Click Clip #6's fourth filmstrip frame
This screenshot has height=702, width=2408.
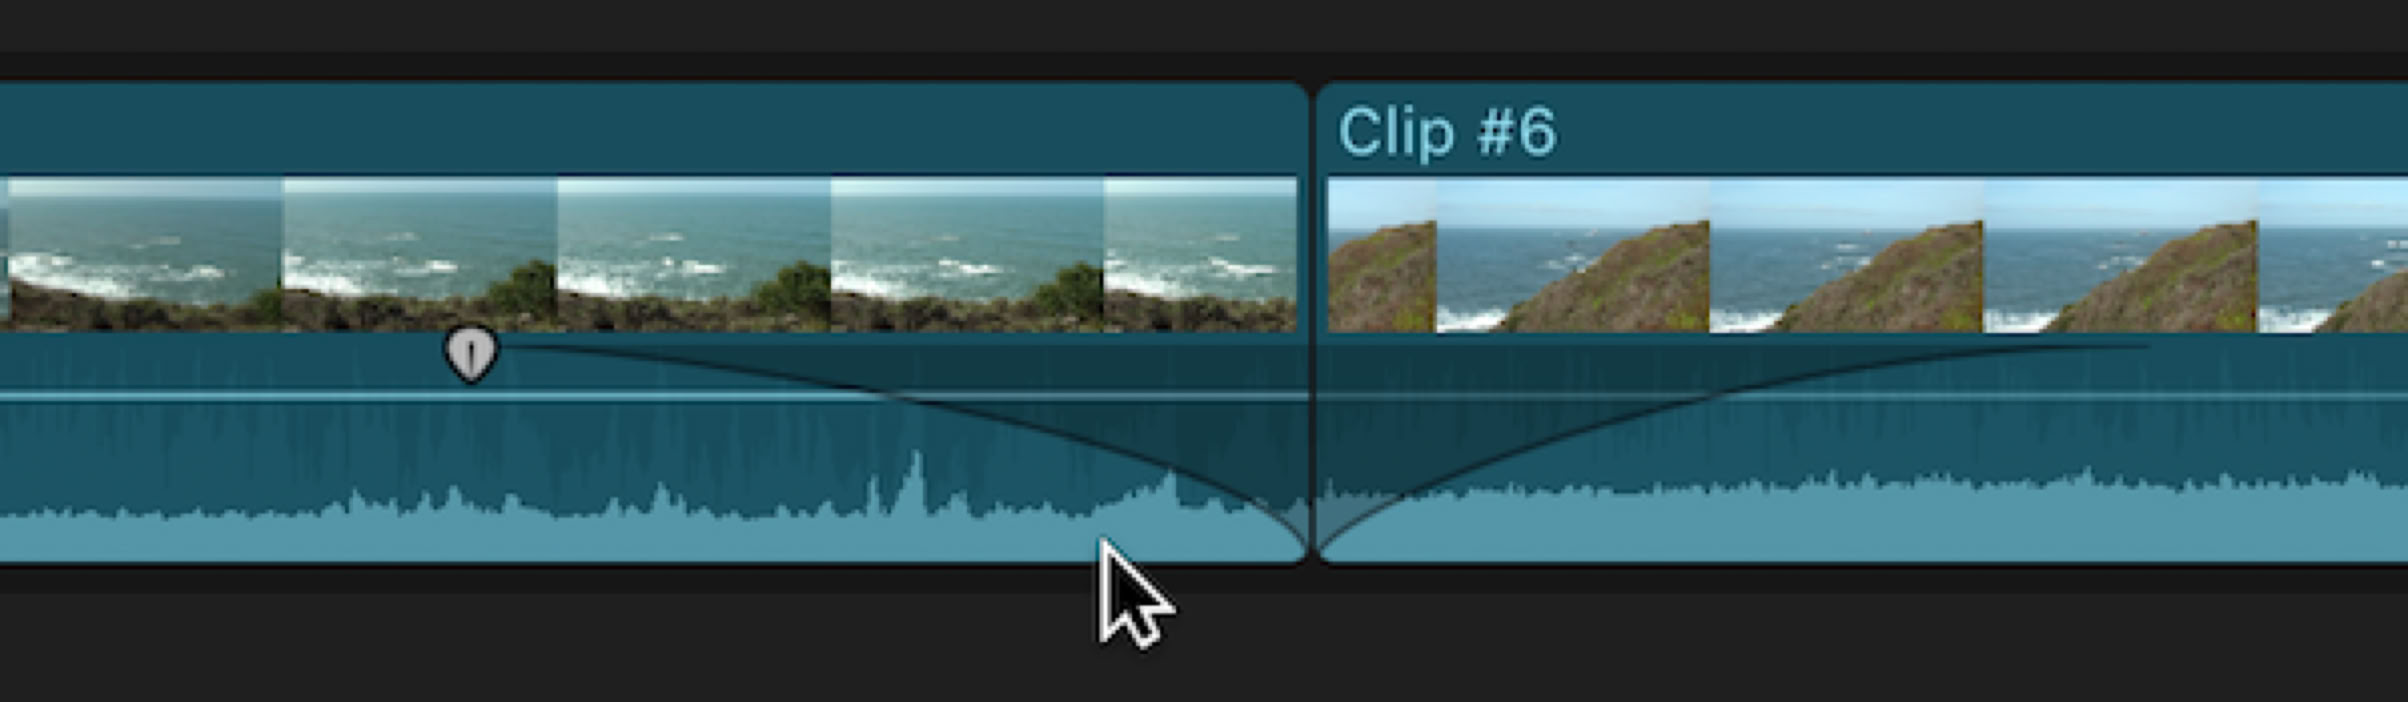coord(2120,254)
